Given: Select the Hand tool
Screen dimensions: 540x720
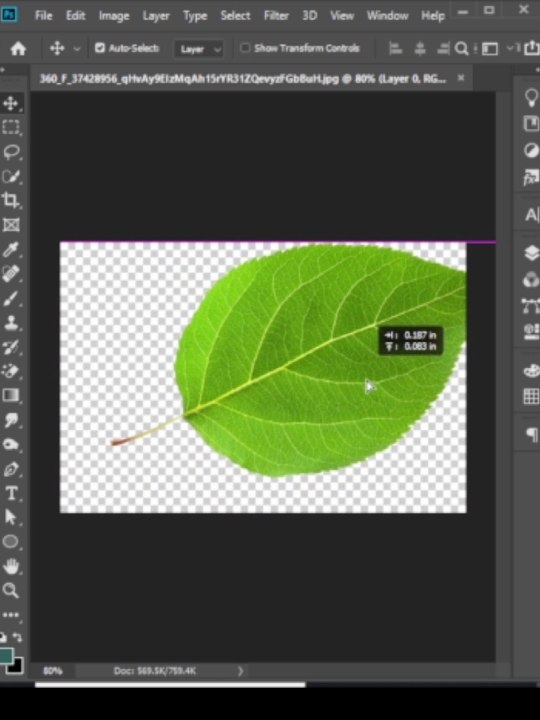Looking at the screenshot, I should [11, 566].
